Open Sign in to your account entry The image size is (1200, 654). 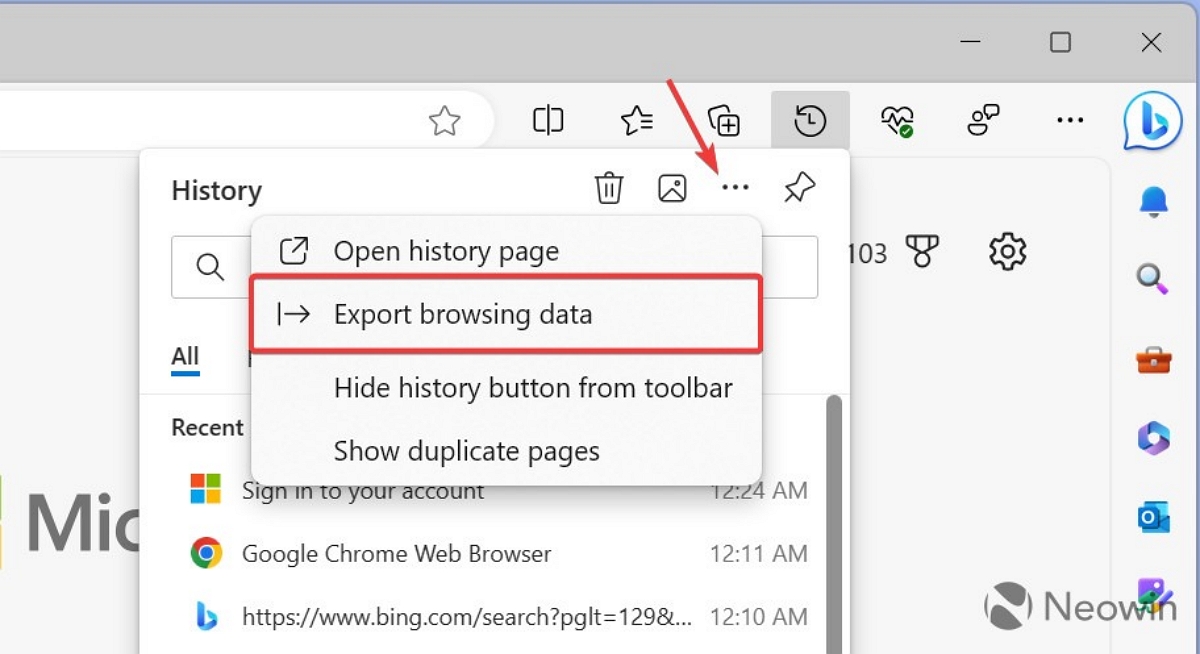(x=362, y=491)
